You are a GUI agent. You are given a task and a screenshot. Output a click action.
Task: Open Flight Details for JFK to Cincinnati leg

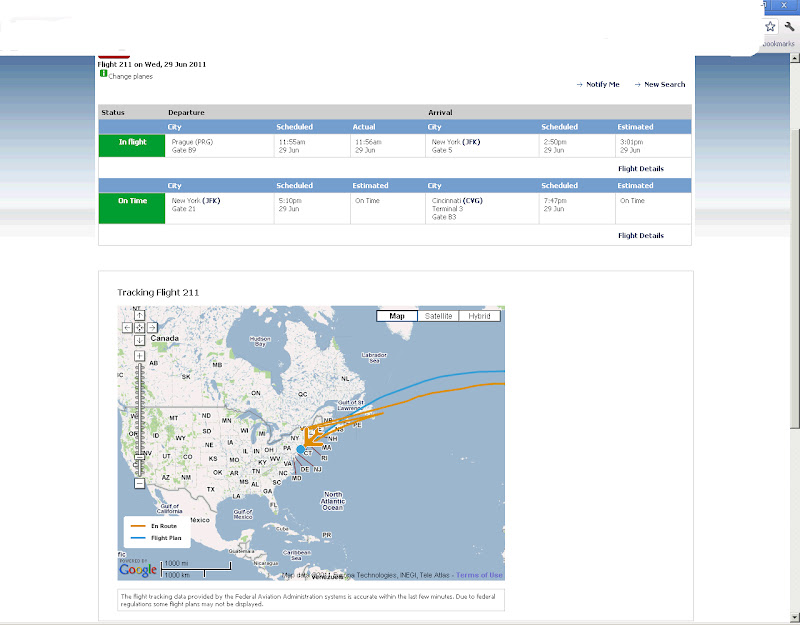[641, 235]
